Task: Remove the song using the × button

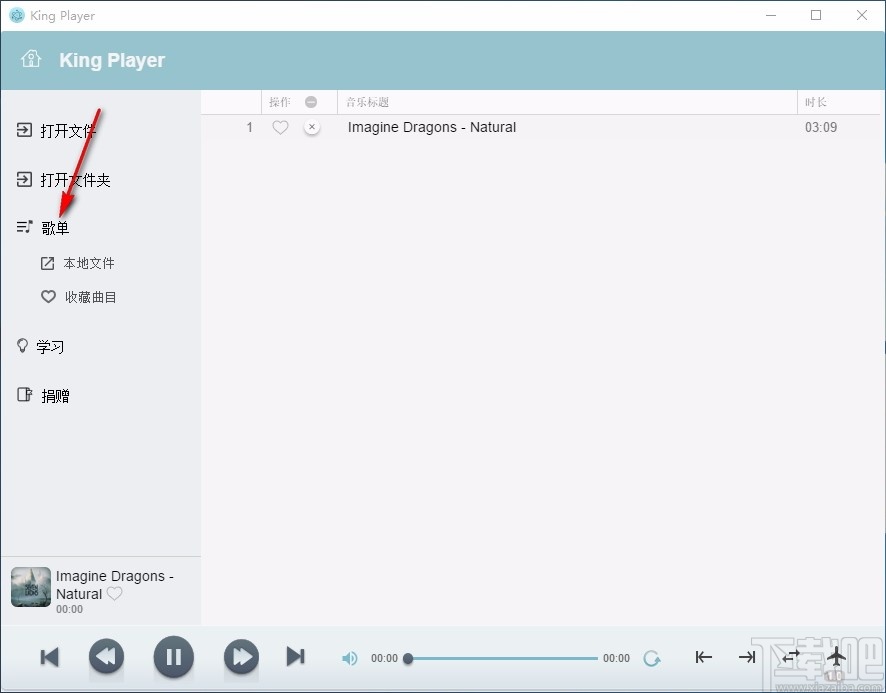Action: [x=312, y=128]
